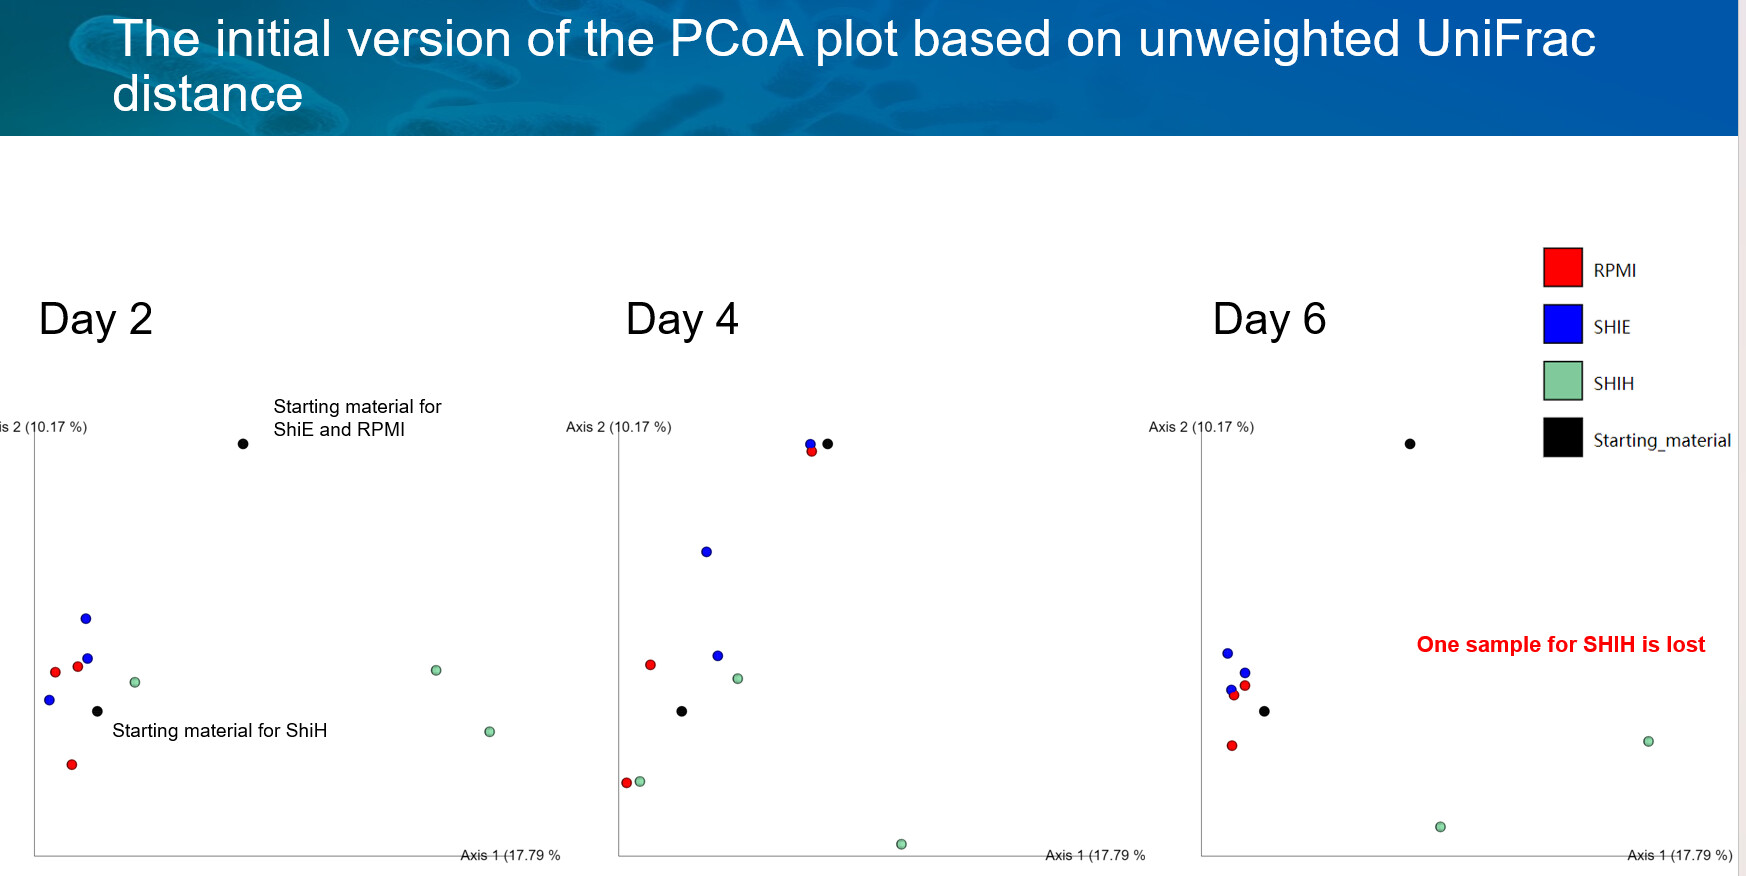Viewport: 1746px width, 876px height.
Task: Click "Starting material for ShiE and RPMI" annotation
Action: (x=357, y=418)
